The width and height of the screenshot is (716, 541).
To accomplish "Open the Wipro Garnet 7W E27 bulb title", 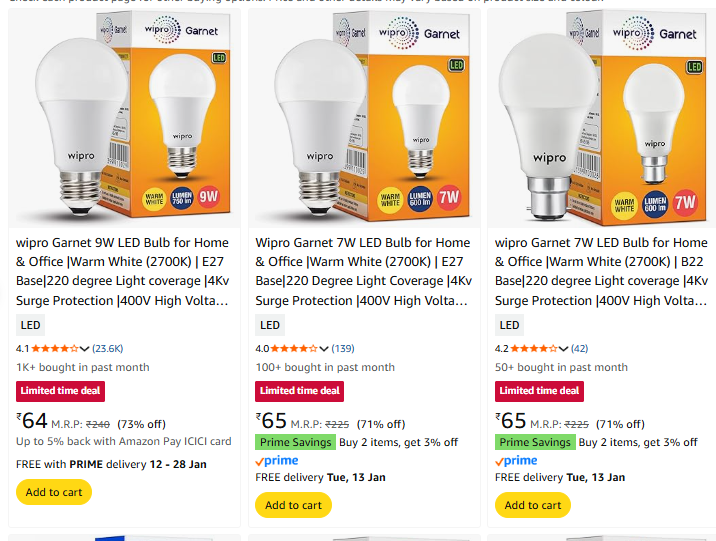I will (x=362, y=271).
